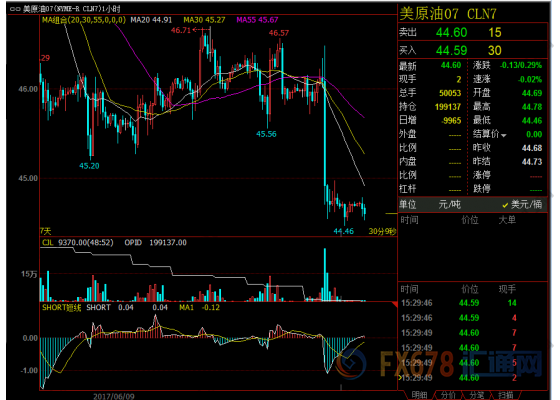Screen dimensions: 560x400
Task: Click the tallest cyan volume spike bar
Action: [325, 274]
